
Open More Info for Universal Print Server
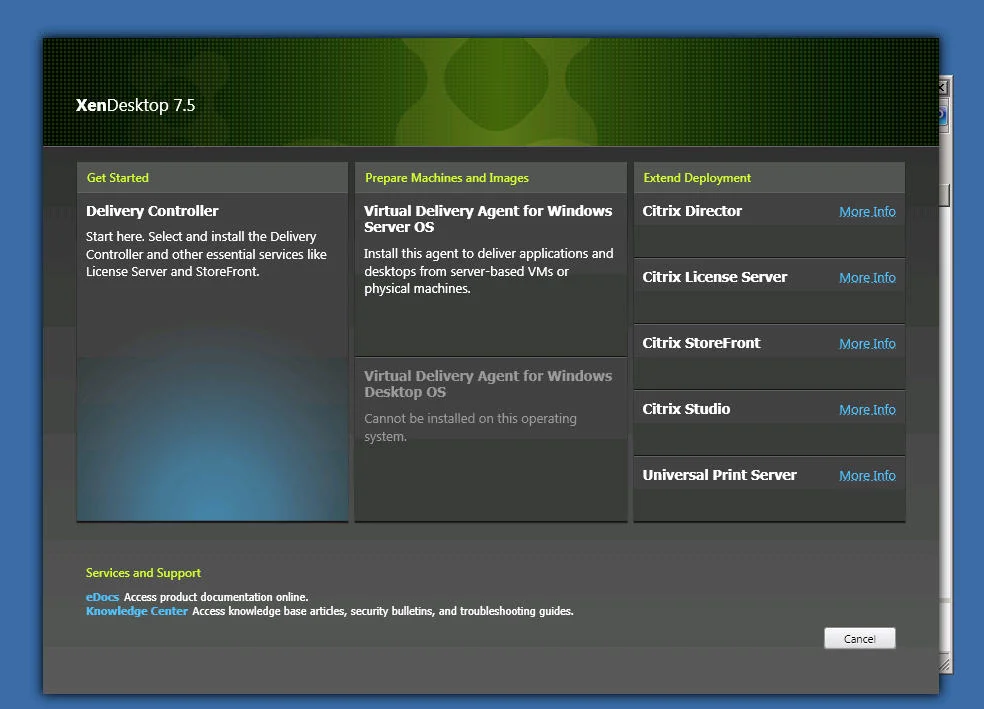point(867,476)
